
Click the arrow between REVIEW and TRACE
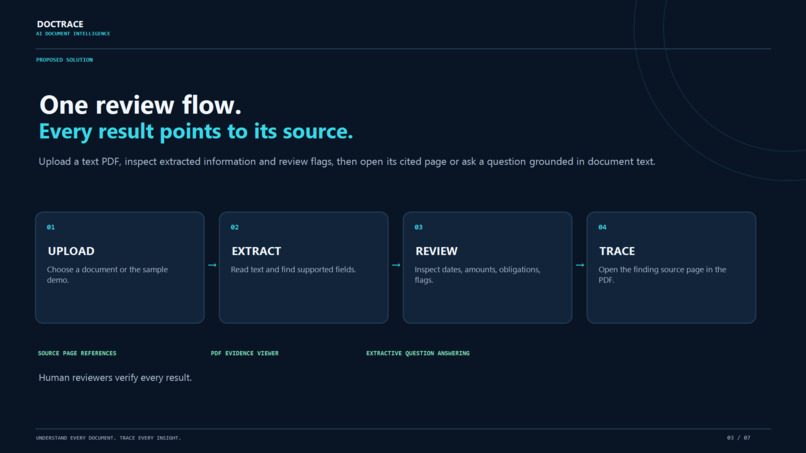(x=580, y=265)
